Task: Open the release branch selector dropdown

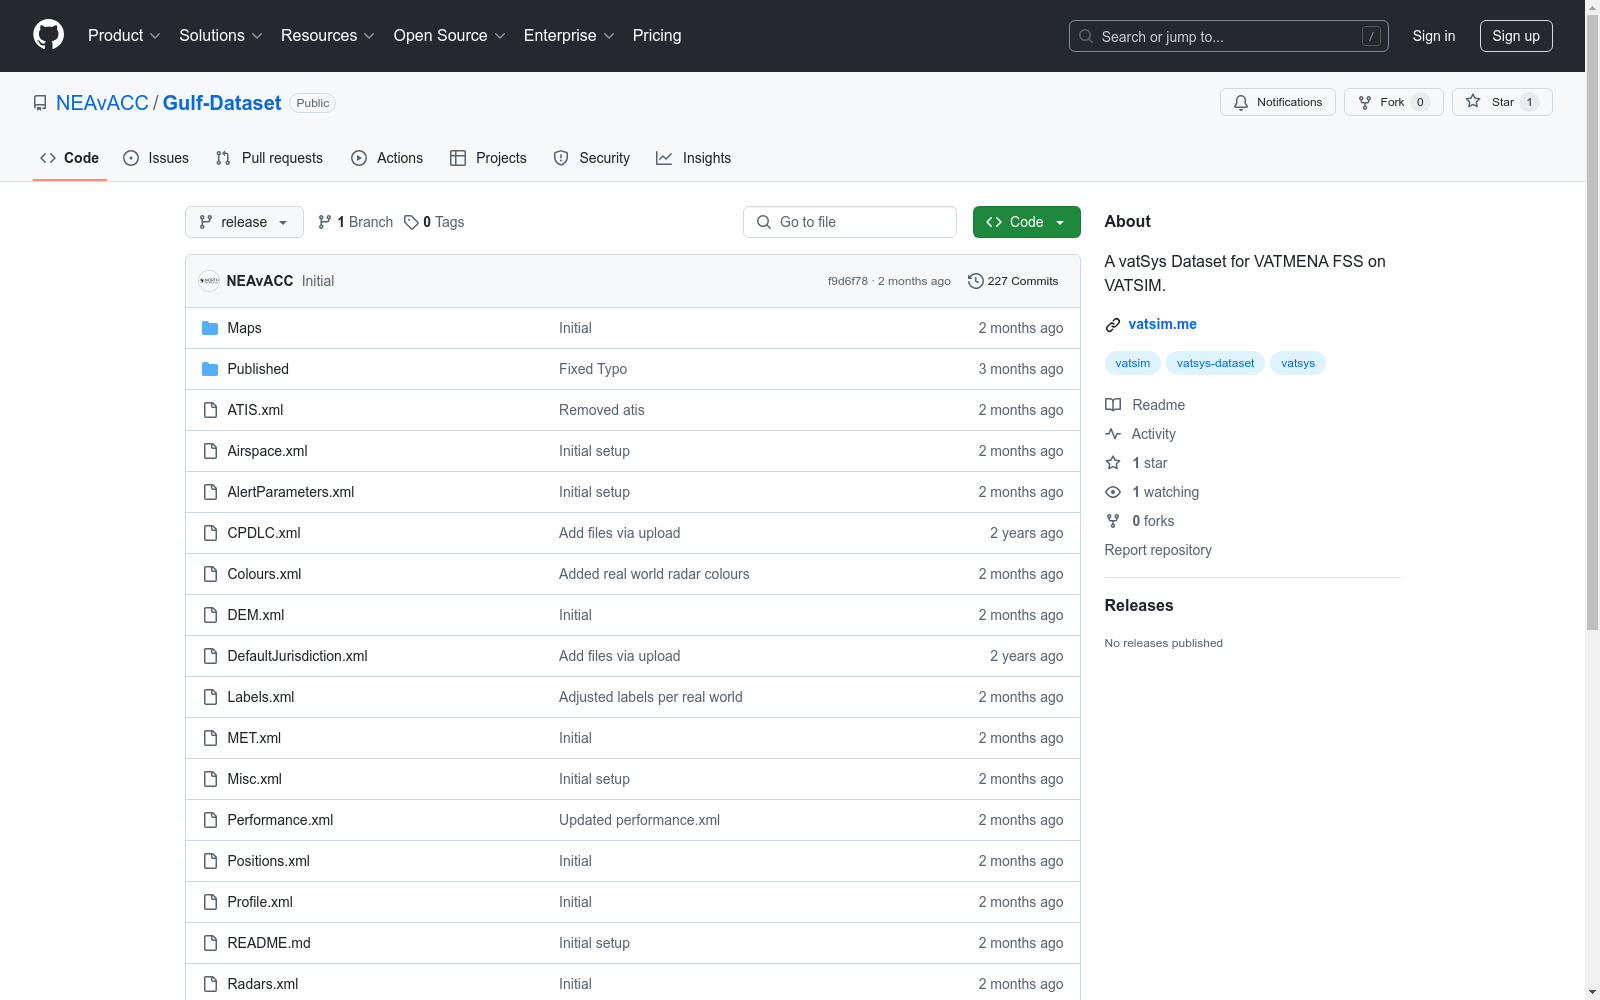Action: 244,222
